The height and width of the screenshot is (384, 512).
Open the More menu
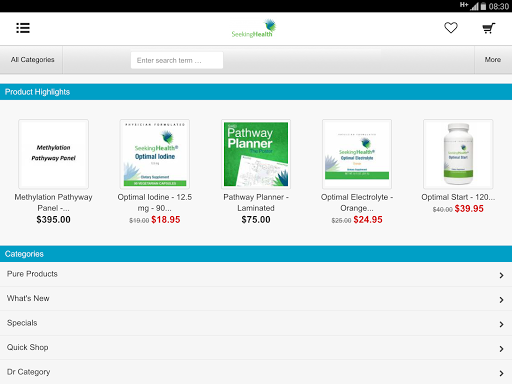click(x=493, y=60)
